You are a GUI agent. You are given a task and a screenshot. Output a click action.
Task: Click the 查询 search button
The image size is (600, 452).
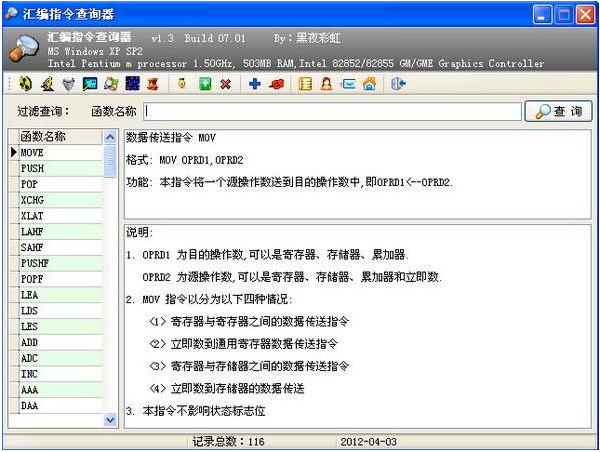[x=558, y=111]
